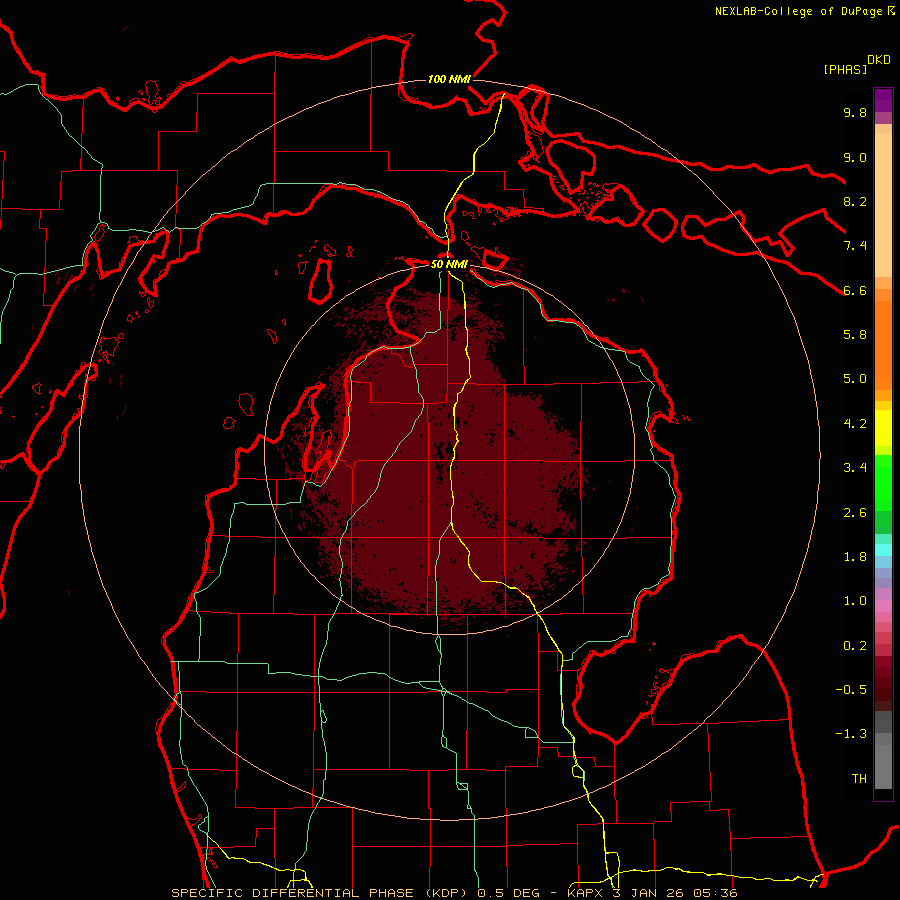Click the 6.6 scale value
This screenshot has height=900, width=900.
[855, 290]
